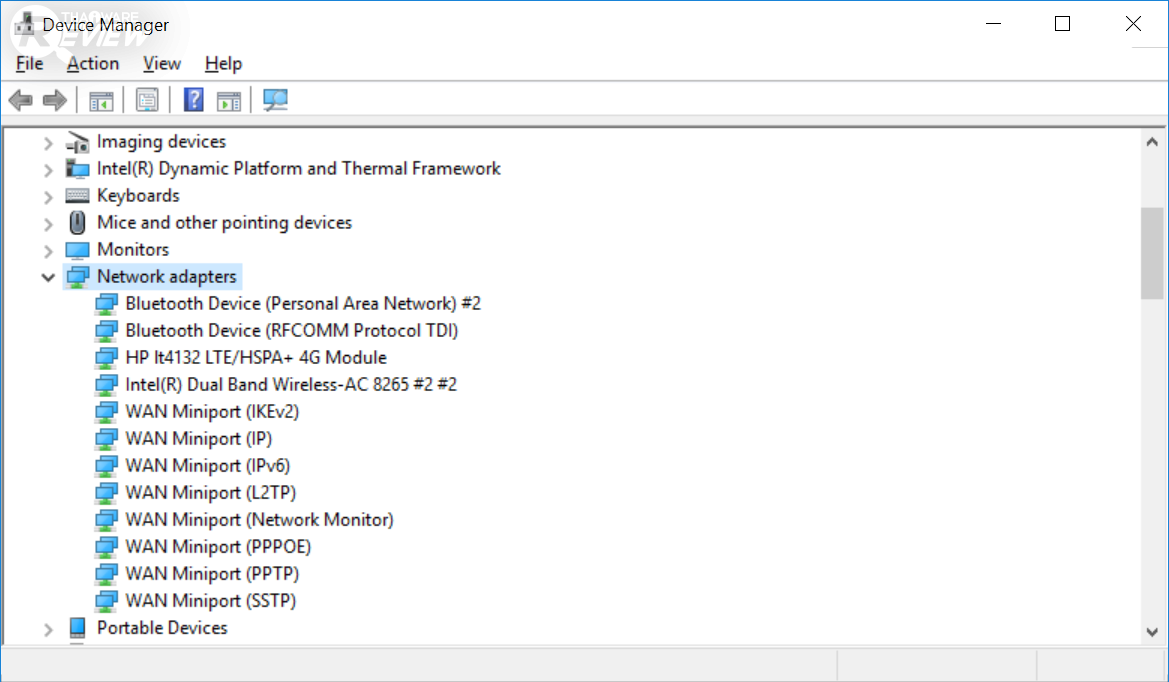Open the File menu
This screenshot has height=682, width=1169.
(29, 63)
